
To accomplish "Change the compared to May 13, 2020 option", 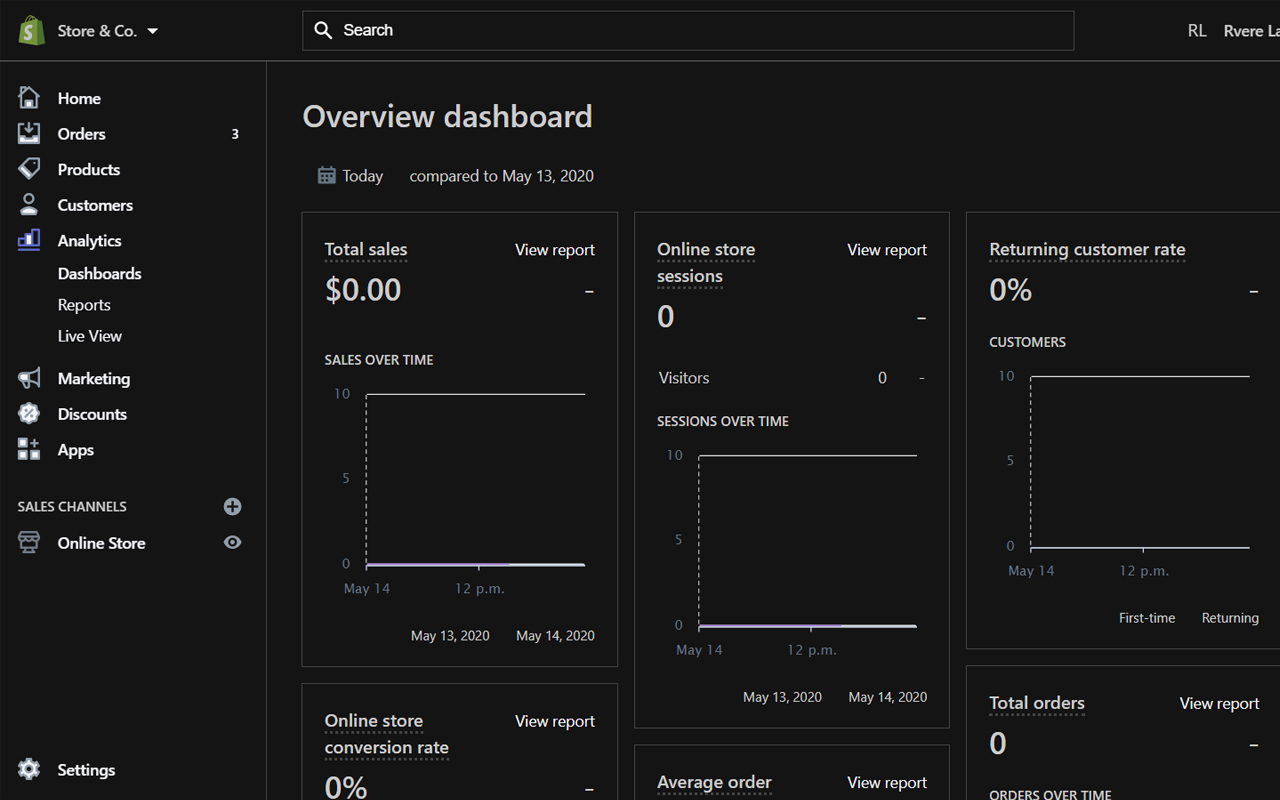I will click(x=501, y=175).
